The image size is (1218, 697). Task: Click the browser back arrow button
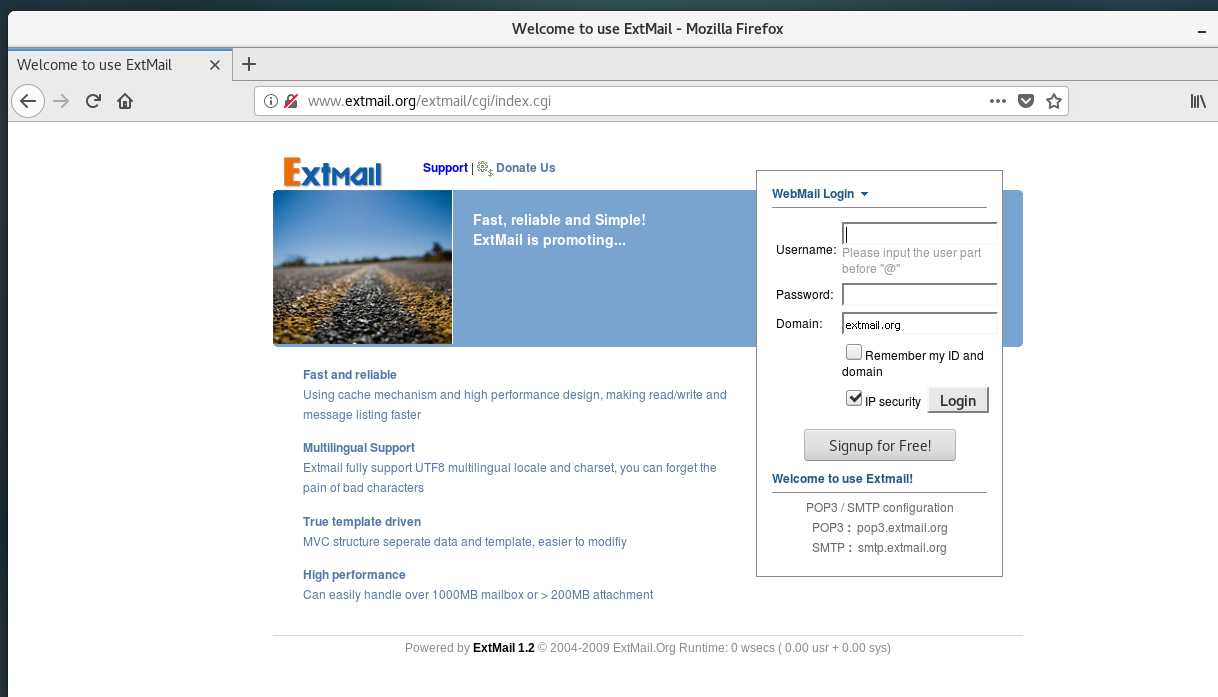(x=28, y=101)
